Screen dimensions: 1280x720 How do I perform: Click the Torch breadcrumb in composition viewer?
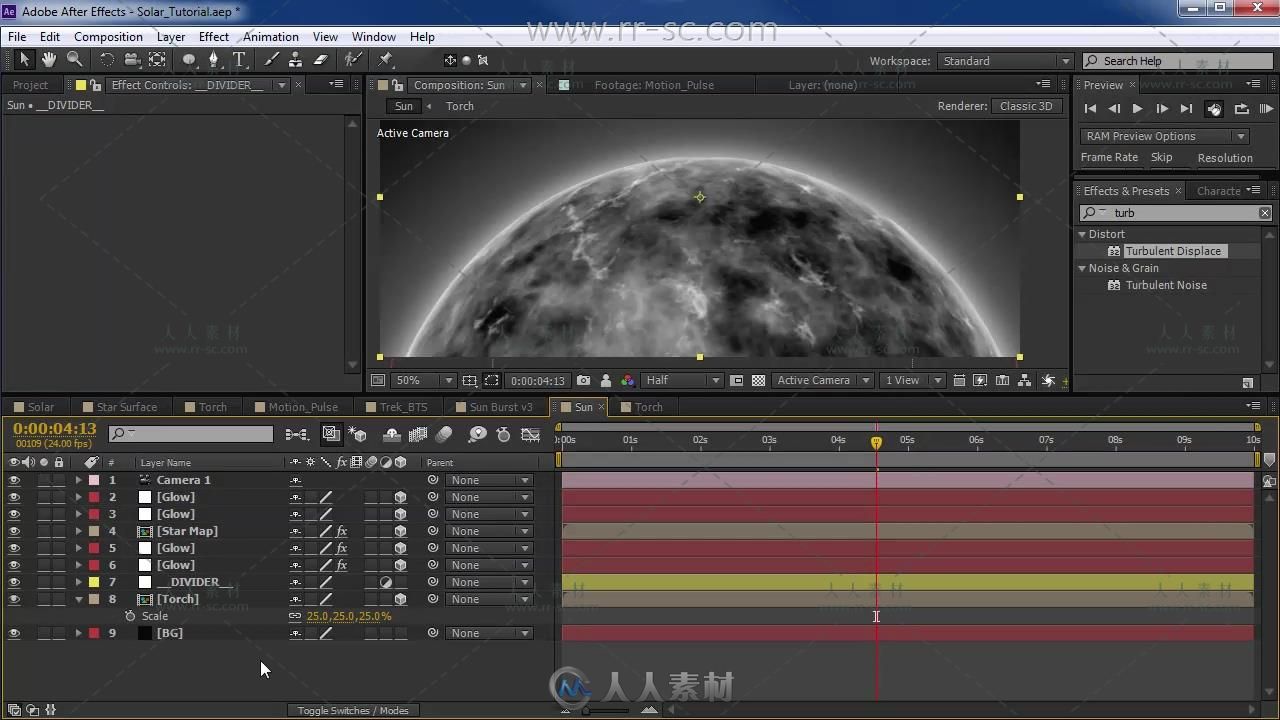(x=460, y=106)
